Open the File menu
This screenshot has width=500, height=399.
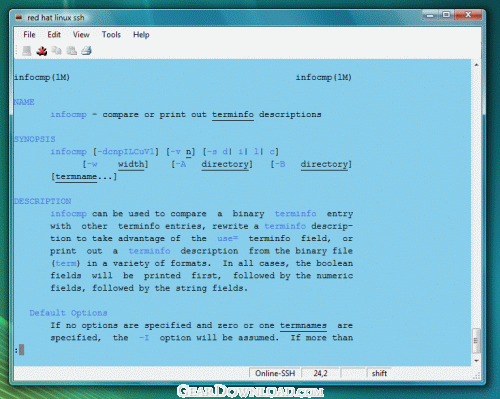coord(29,35)
